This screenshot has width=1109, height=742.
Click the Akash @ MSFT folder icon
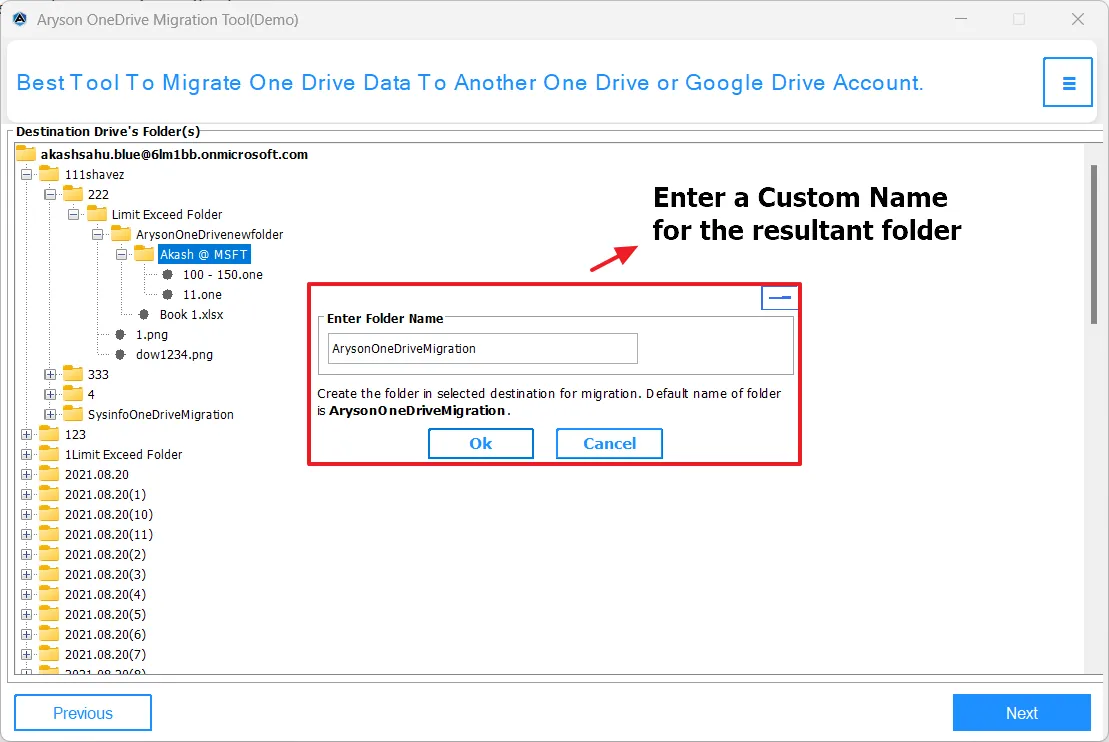[145, 254]
